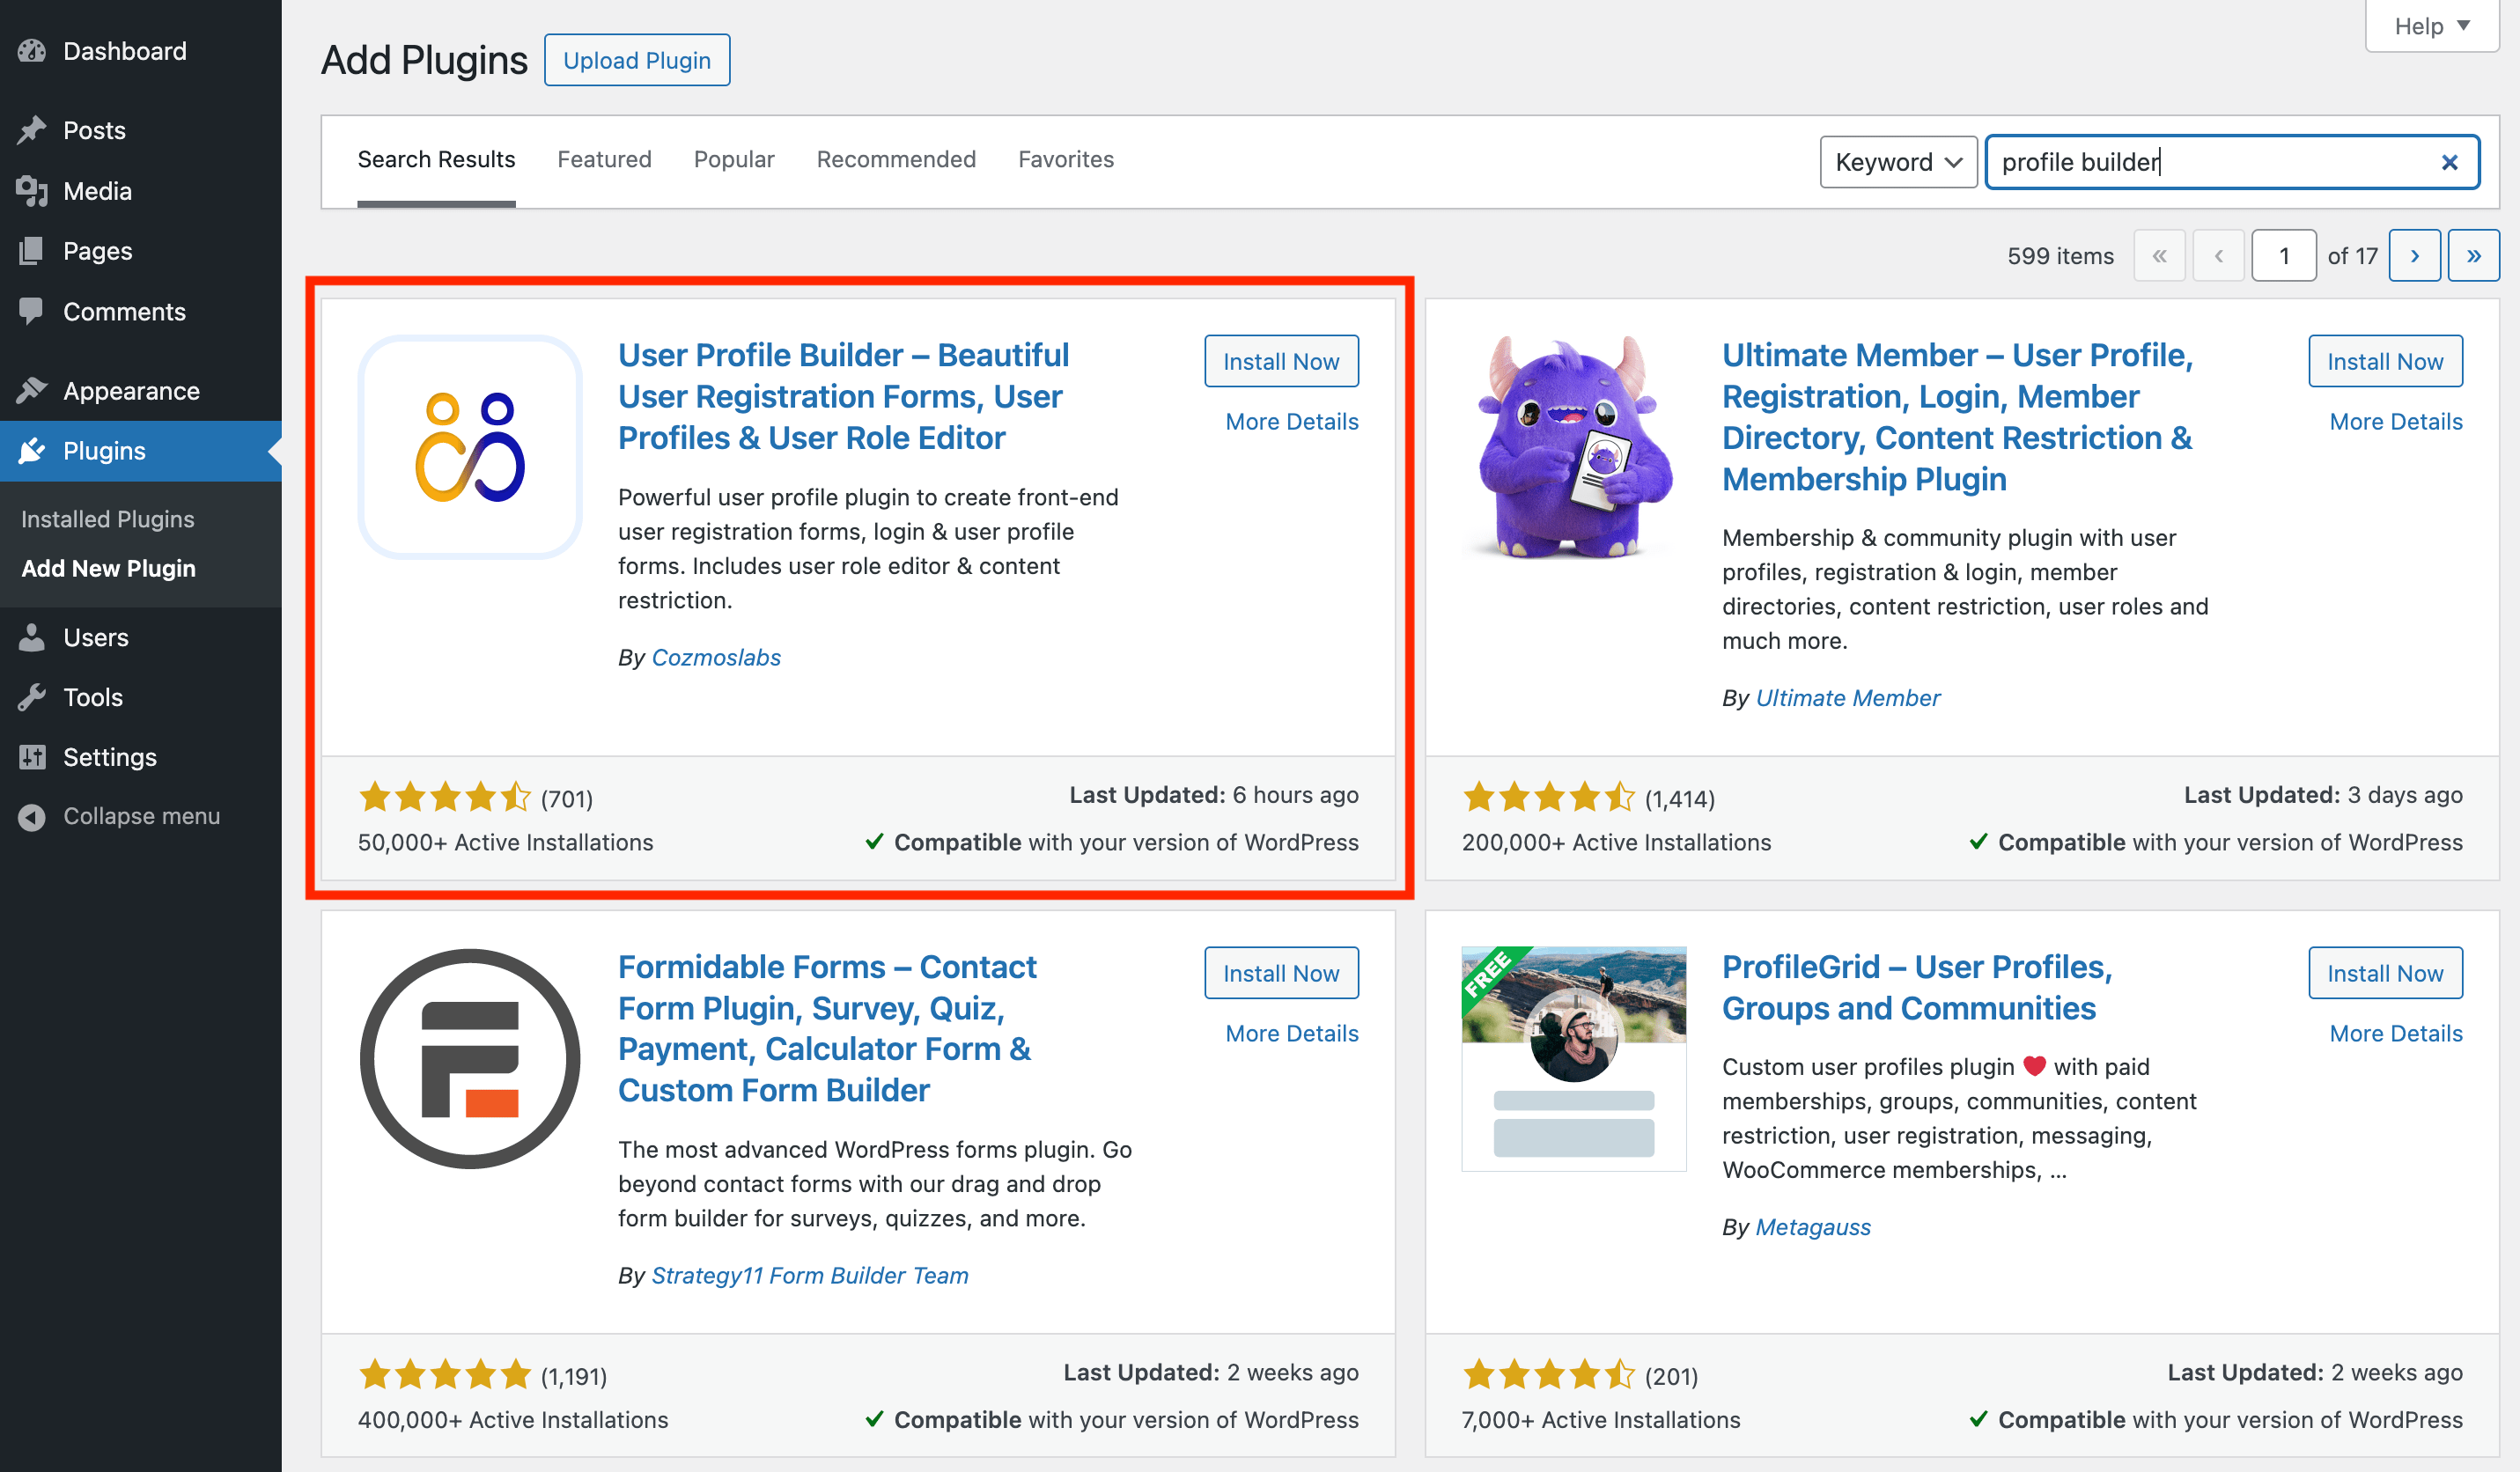2520x1472 pixels.
Task: Click Last Updated 6 hours ago text
Action: tap(1214, 795)
